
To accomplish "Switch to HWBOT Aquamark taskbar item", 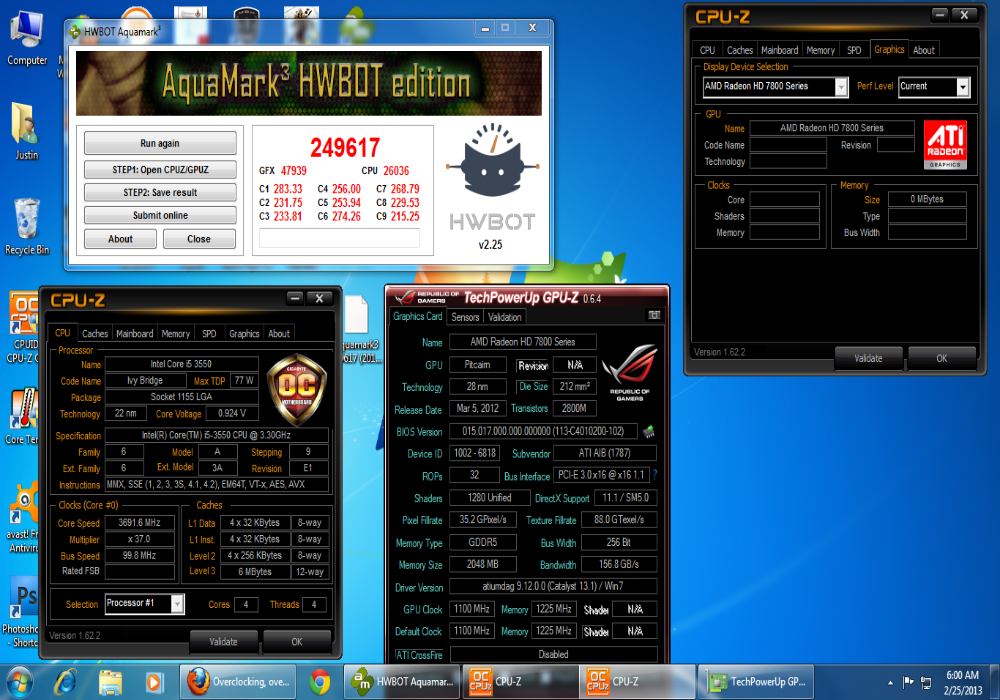I will point(403,682).
